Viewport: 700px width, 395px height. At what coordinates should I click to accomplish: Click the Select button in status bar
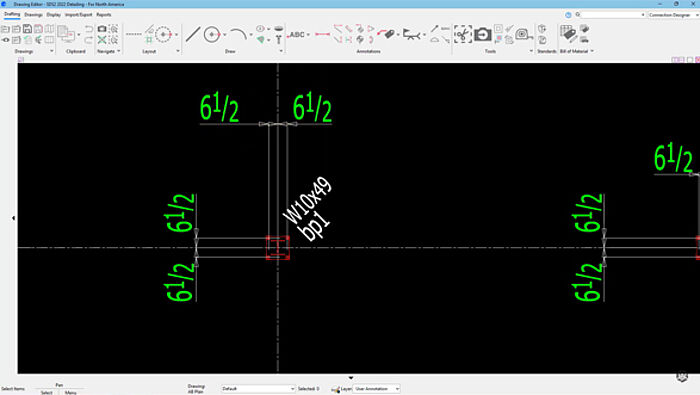pos(46,392)
